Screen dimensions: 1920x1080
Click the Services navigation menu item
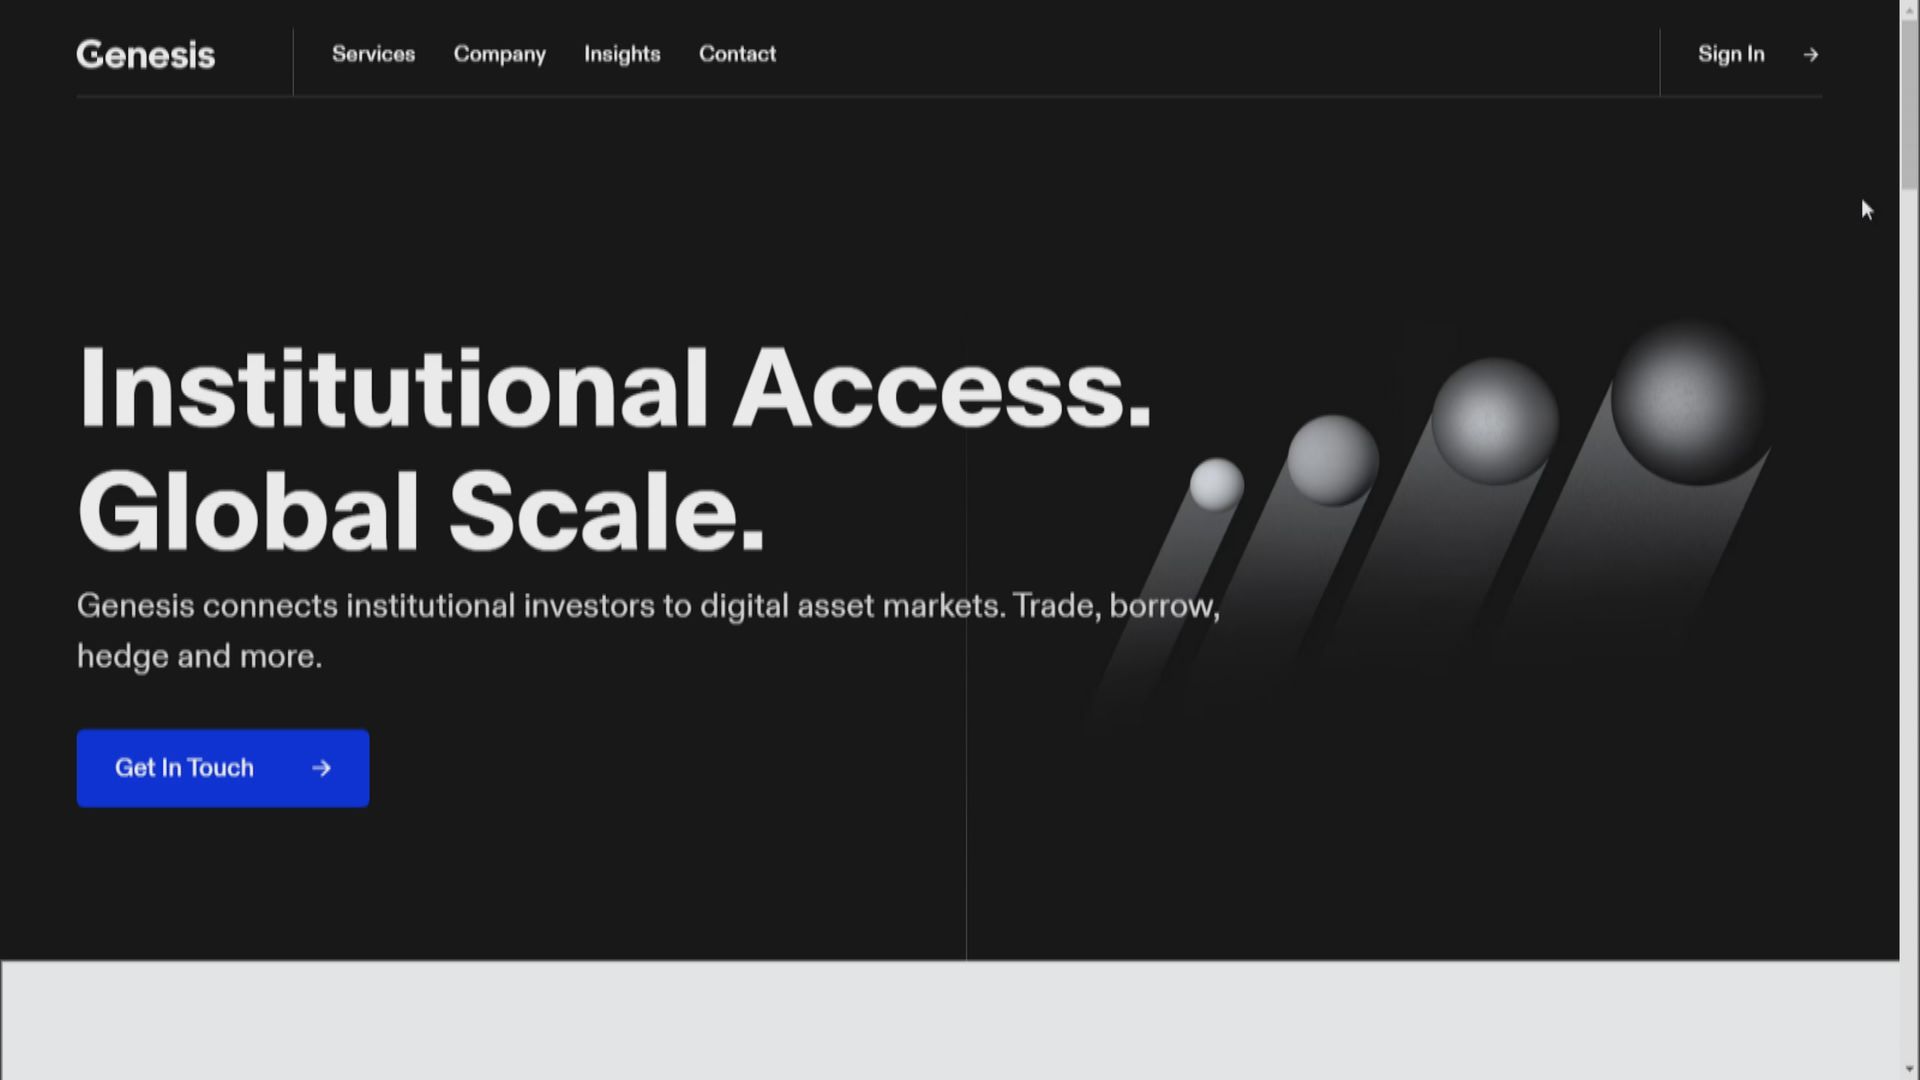(373, 53)
